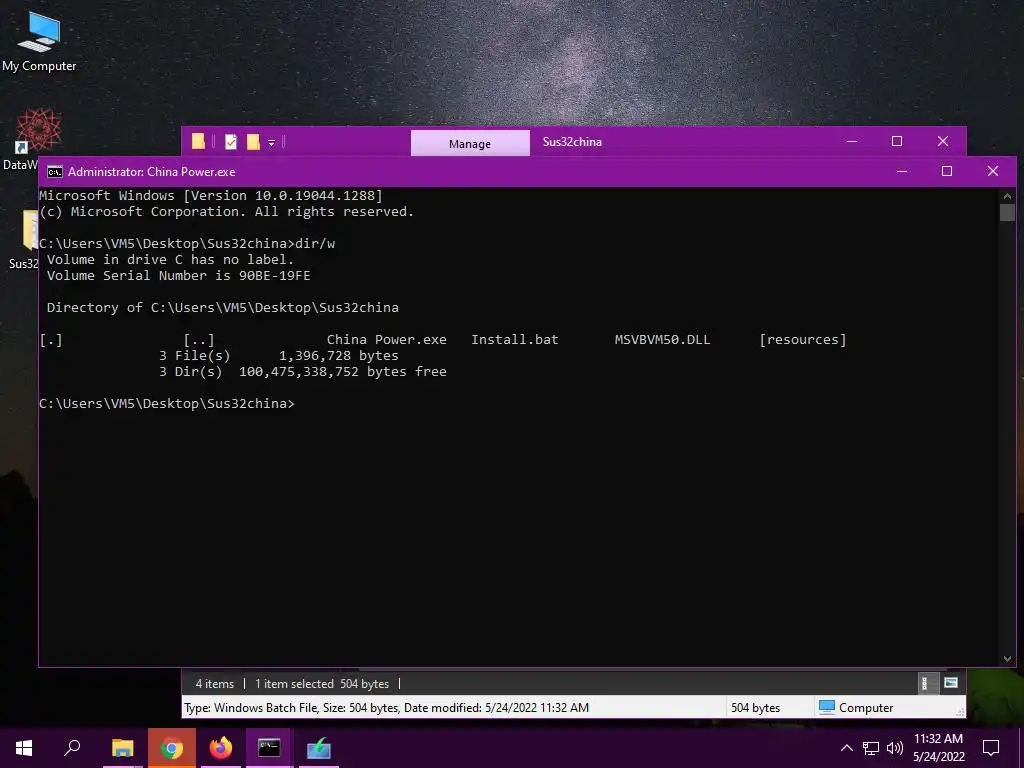
Task: Switch Explorer to details view via status bar icon
Action: (x=924, y=684)
